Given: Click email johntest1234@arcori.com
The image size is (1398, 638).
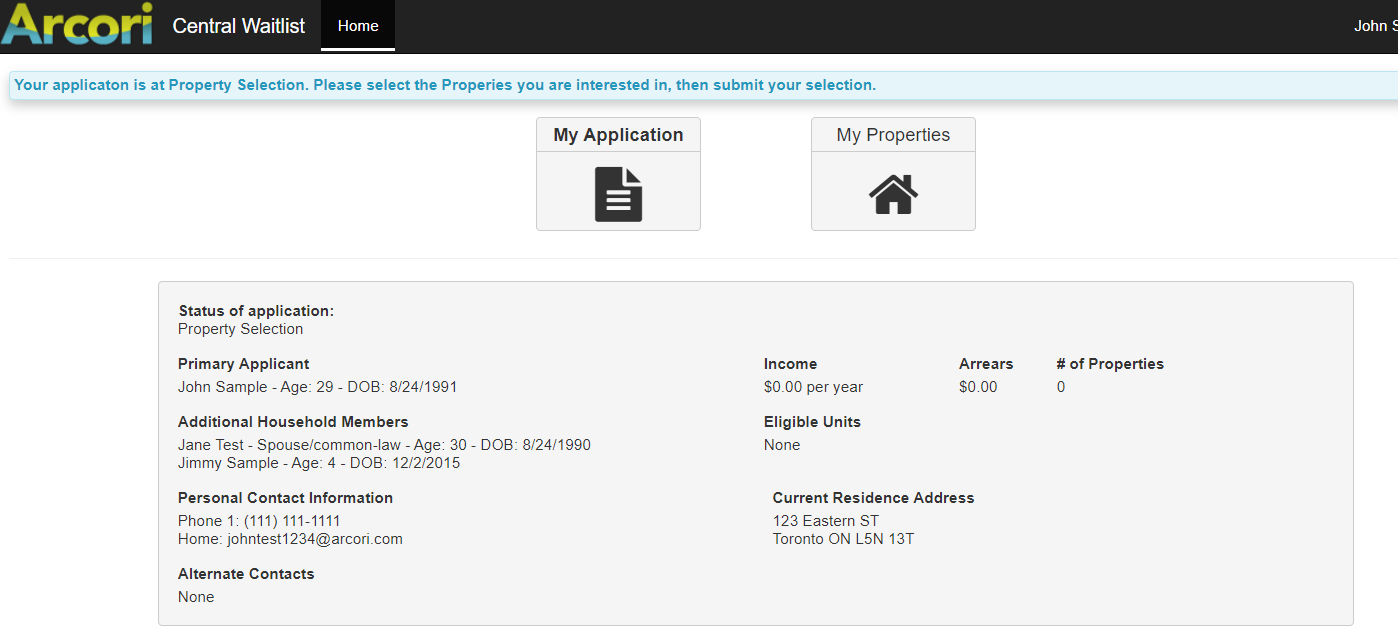Looking at the screenshot, I should [x=315, y=539].
